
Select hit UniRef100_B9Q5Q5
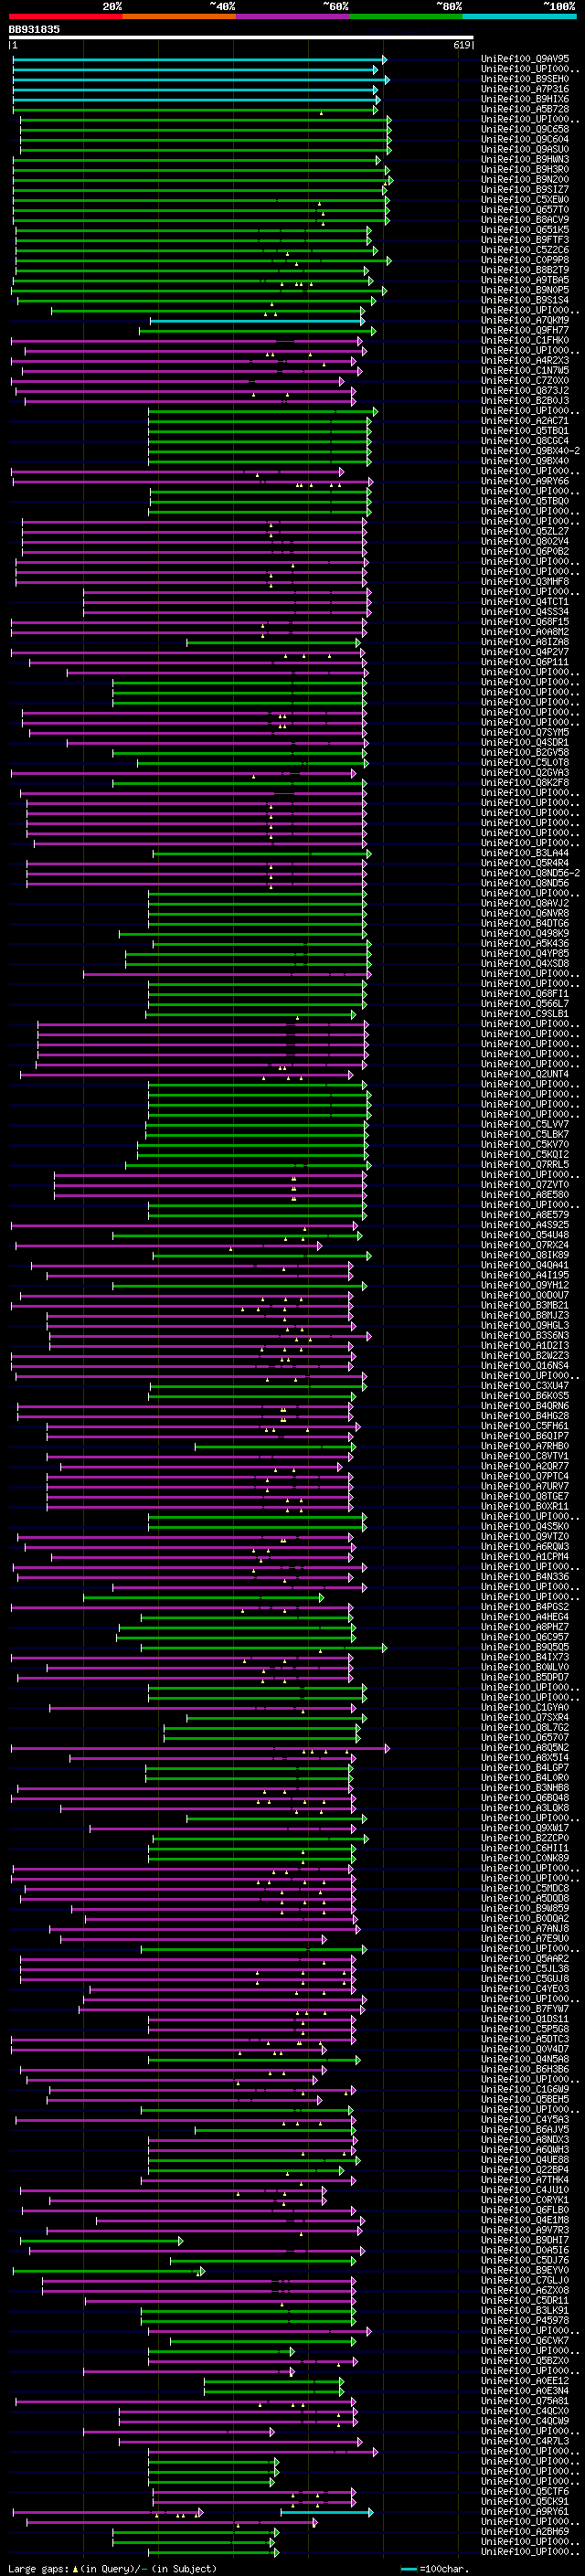(525, 1647)
